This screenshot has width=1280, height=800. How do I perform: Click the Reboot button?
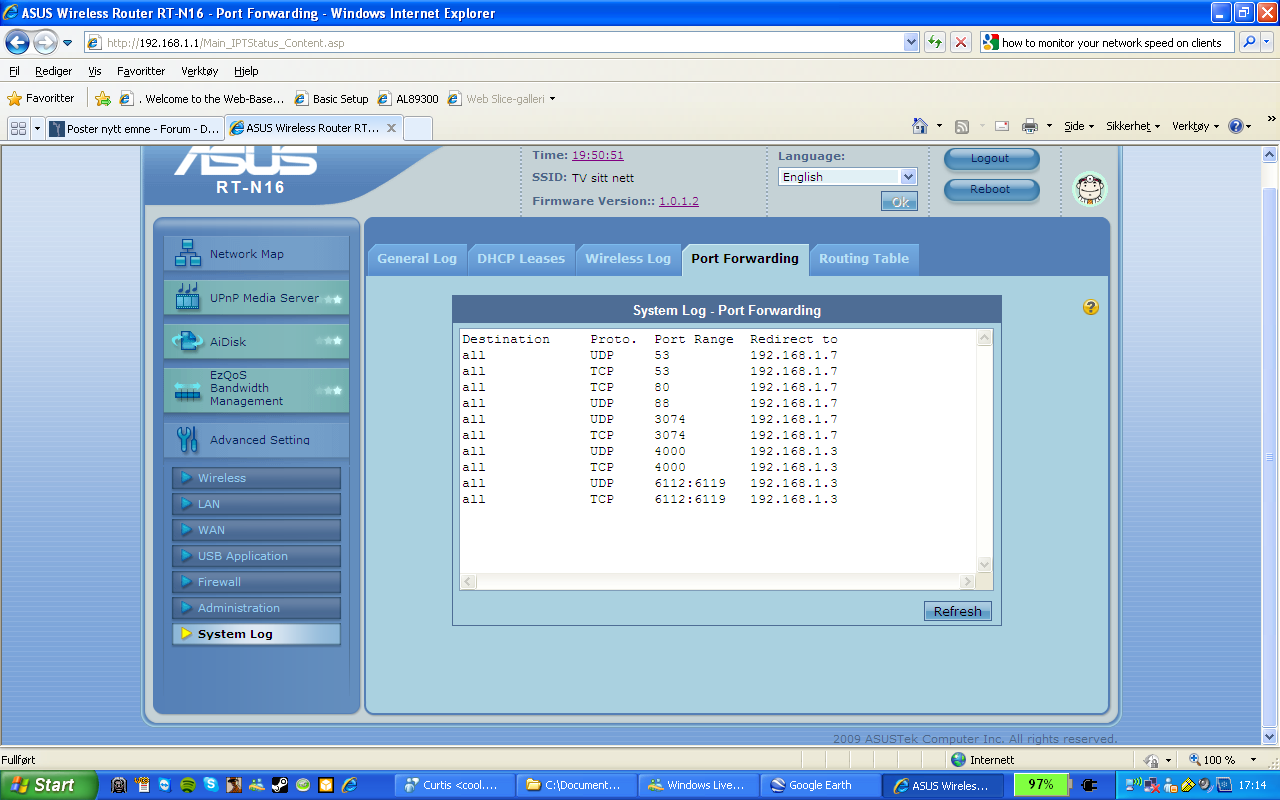[x=990, y=190]
